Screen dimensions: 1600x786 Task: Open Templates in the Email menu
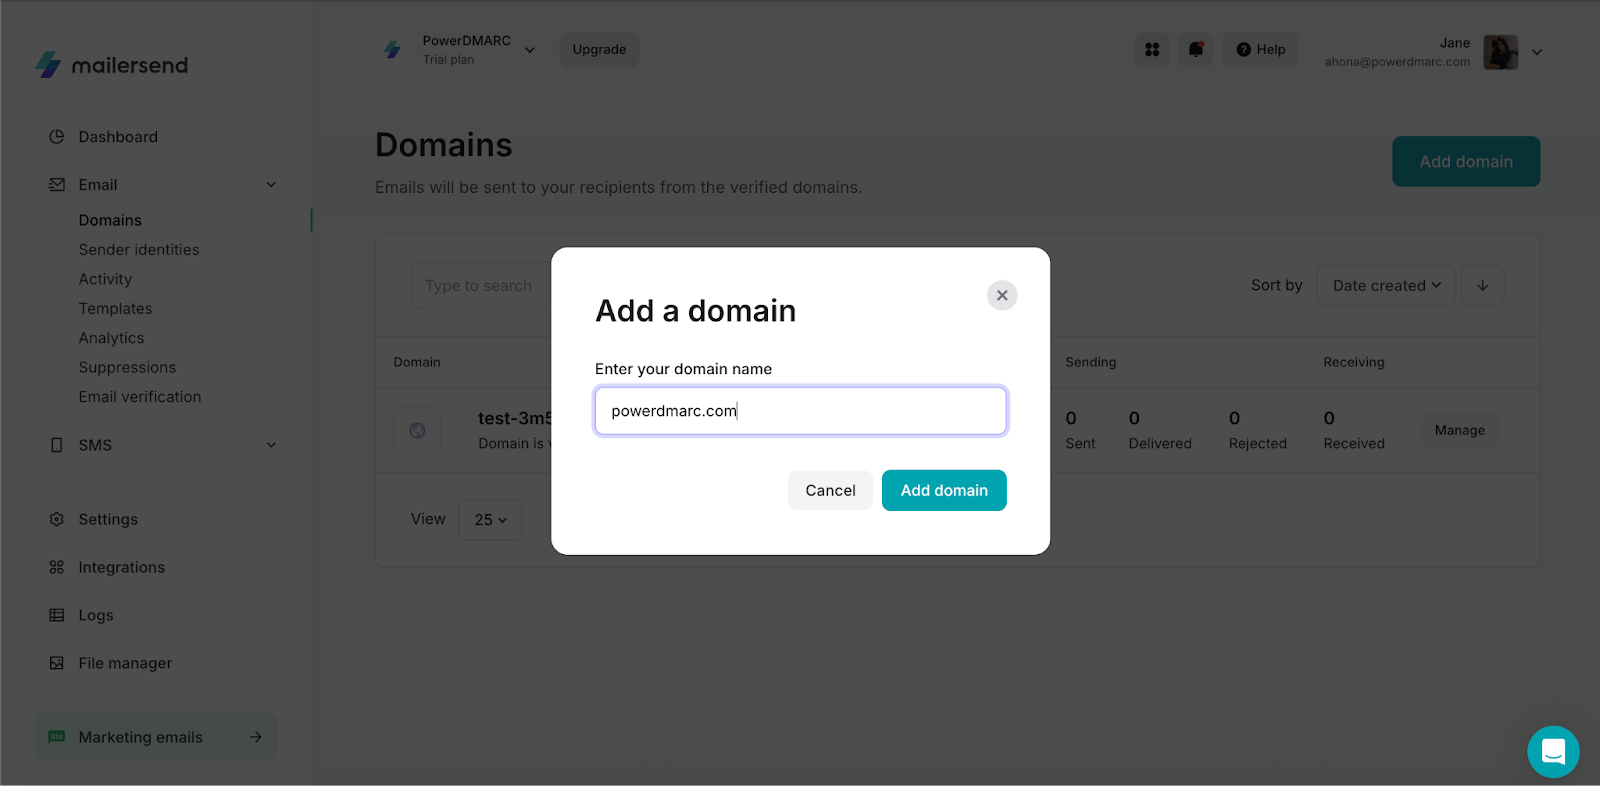pyautogui.click(x=116, y=309)
